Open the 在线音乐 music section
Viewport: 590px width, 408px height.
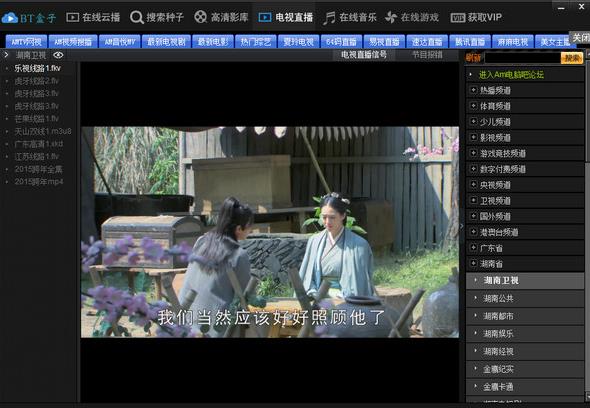(350, 17)
